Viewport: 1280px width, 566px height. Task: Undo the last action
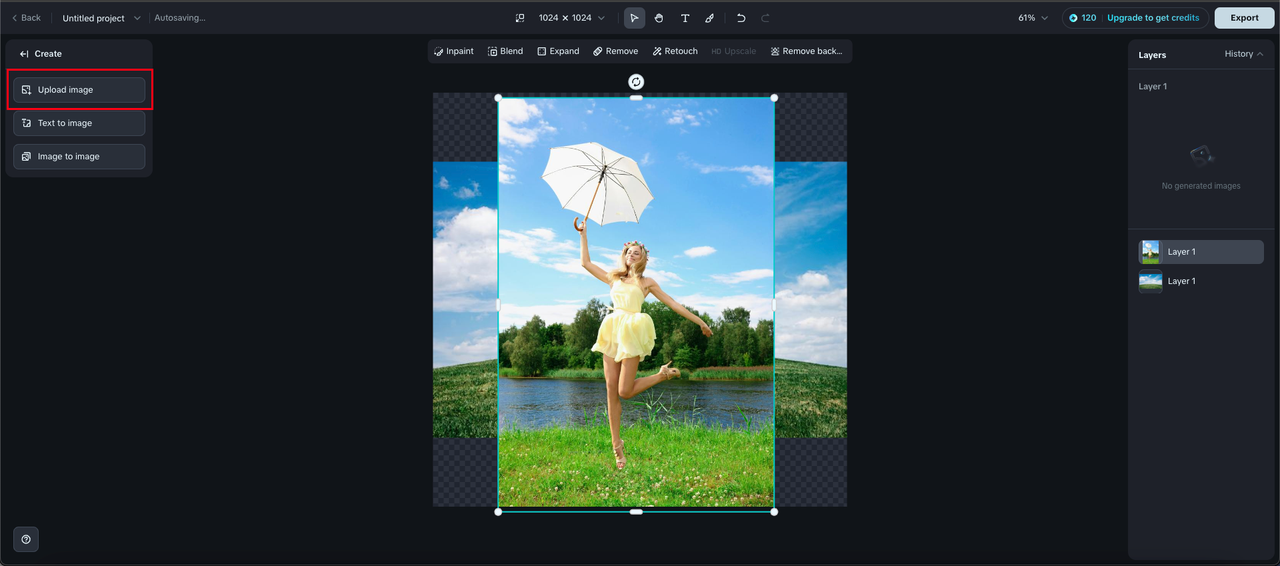pyautogui.click(x=741, y=18)
